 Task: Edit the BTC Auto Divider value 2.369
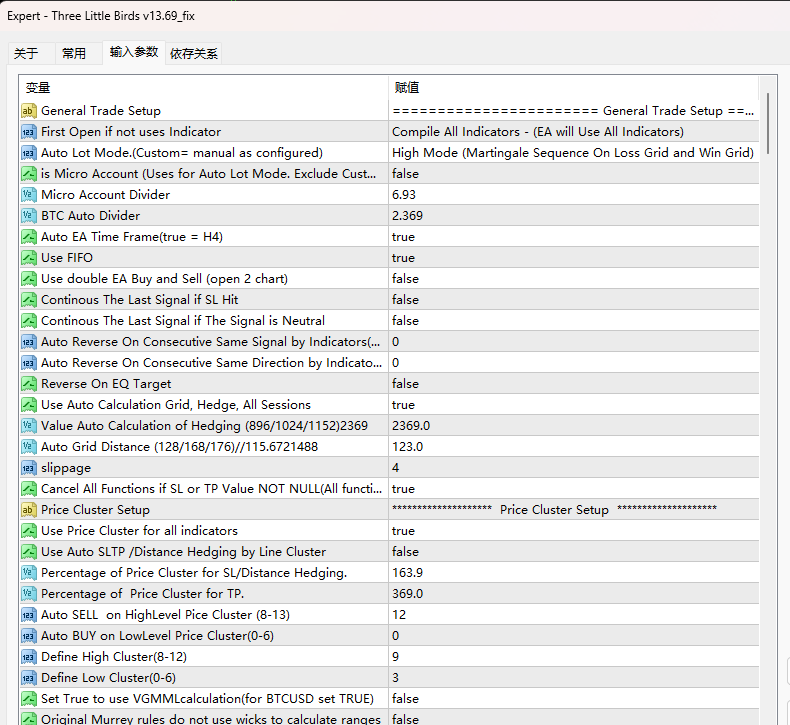pyautogui.click(x=574, y=216)
